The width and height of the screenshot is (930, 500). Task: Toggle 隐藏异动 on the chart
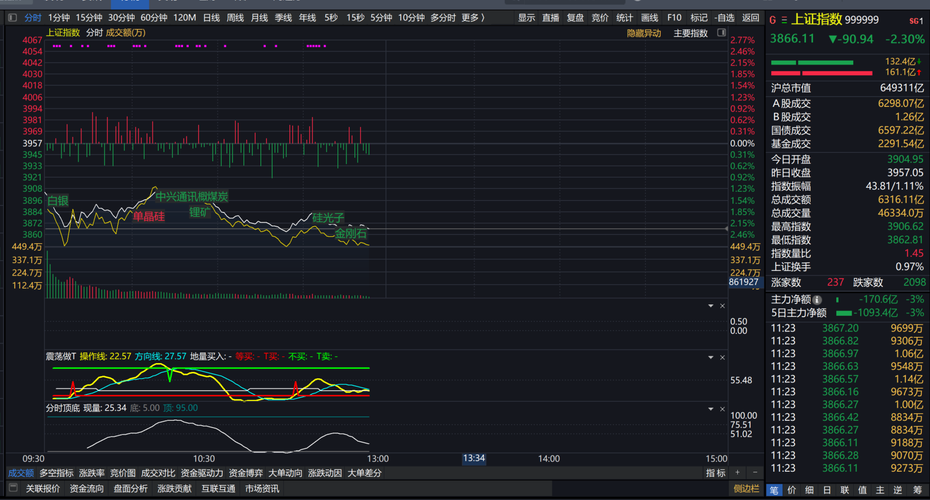643,33
